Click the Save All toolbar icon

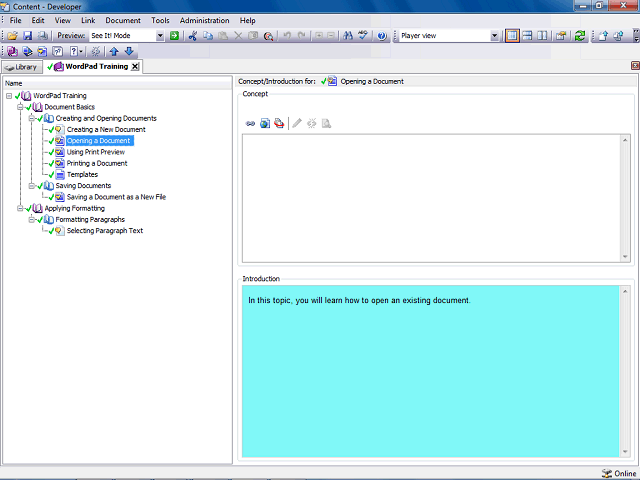(x=42, y=36)
